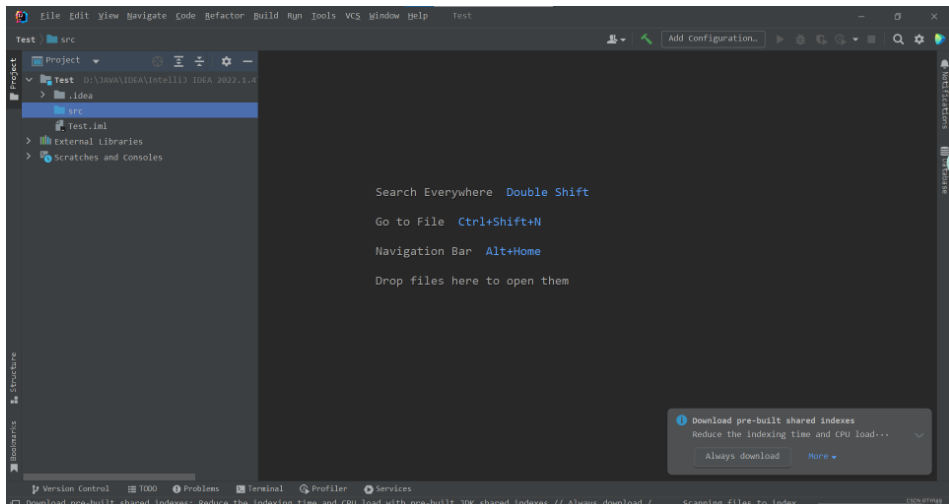Click the Download pre-built shared indexes title
Viewport: 949px width, 504px height.
pyautogui.click(x=773, y=420)
